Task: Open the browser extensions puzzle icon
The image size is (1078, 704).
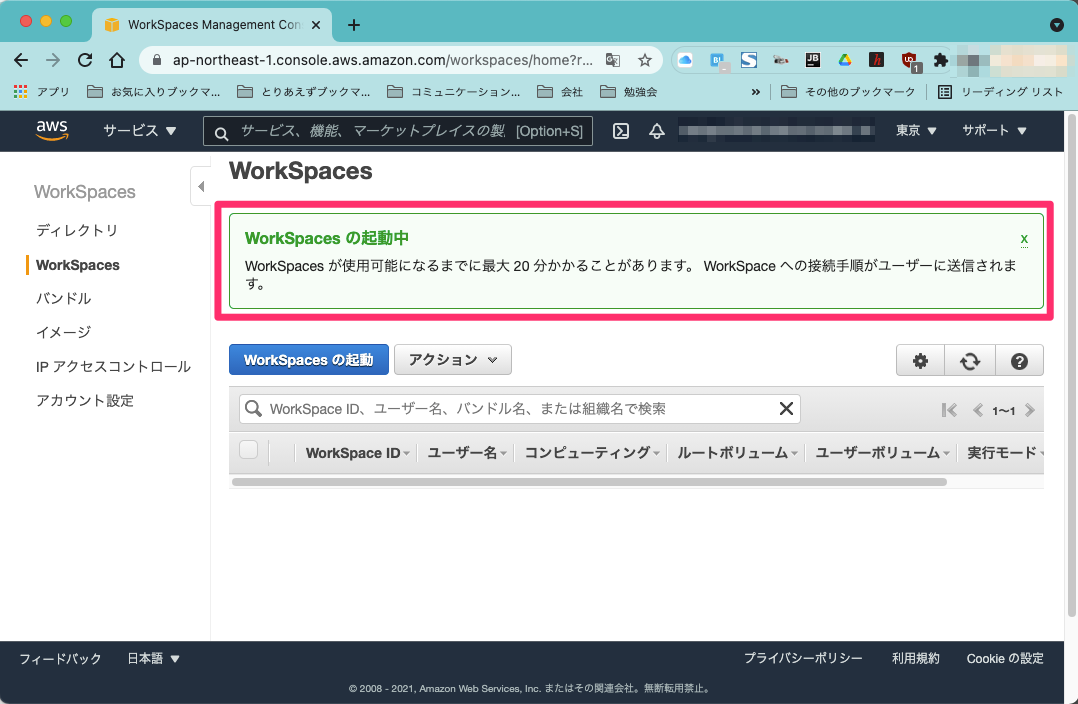Action: tap(939, 60)
